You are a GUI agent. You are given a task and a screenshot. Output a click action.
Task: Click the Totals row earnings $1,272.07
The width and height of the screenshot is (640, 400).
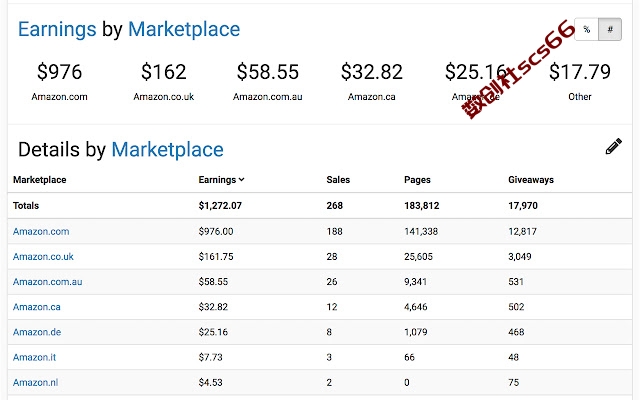(220, 206)
